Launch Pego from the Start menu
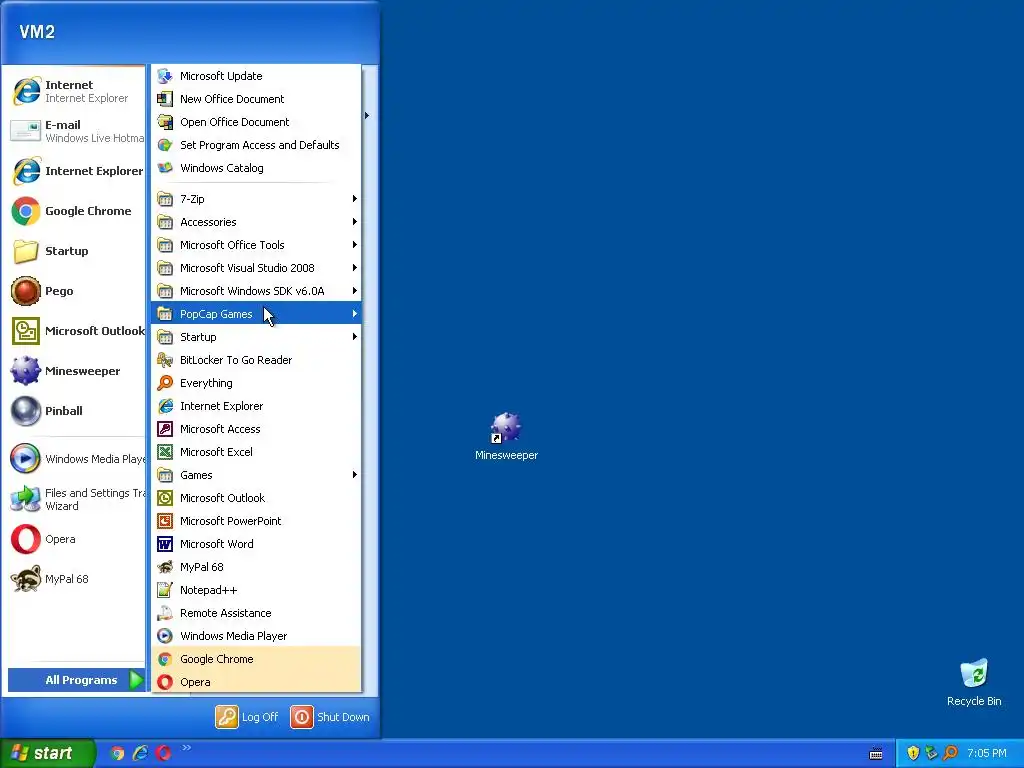This screenshot has width=1024, height=768. coord(76,291)
